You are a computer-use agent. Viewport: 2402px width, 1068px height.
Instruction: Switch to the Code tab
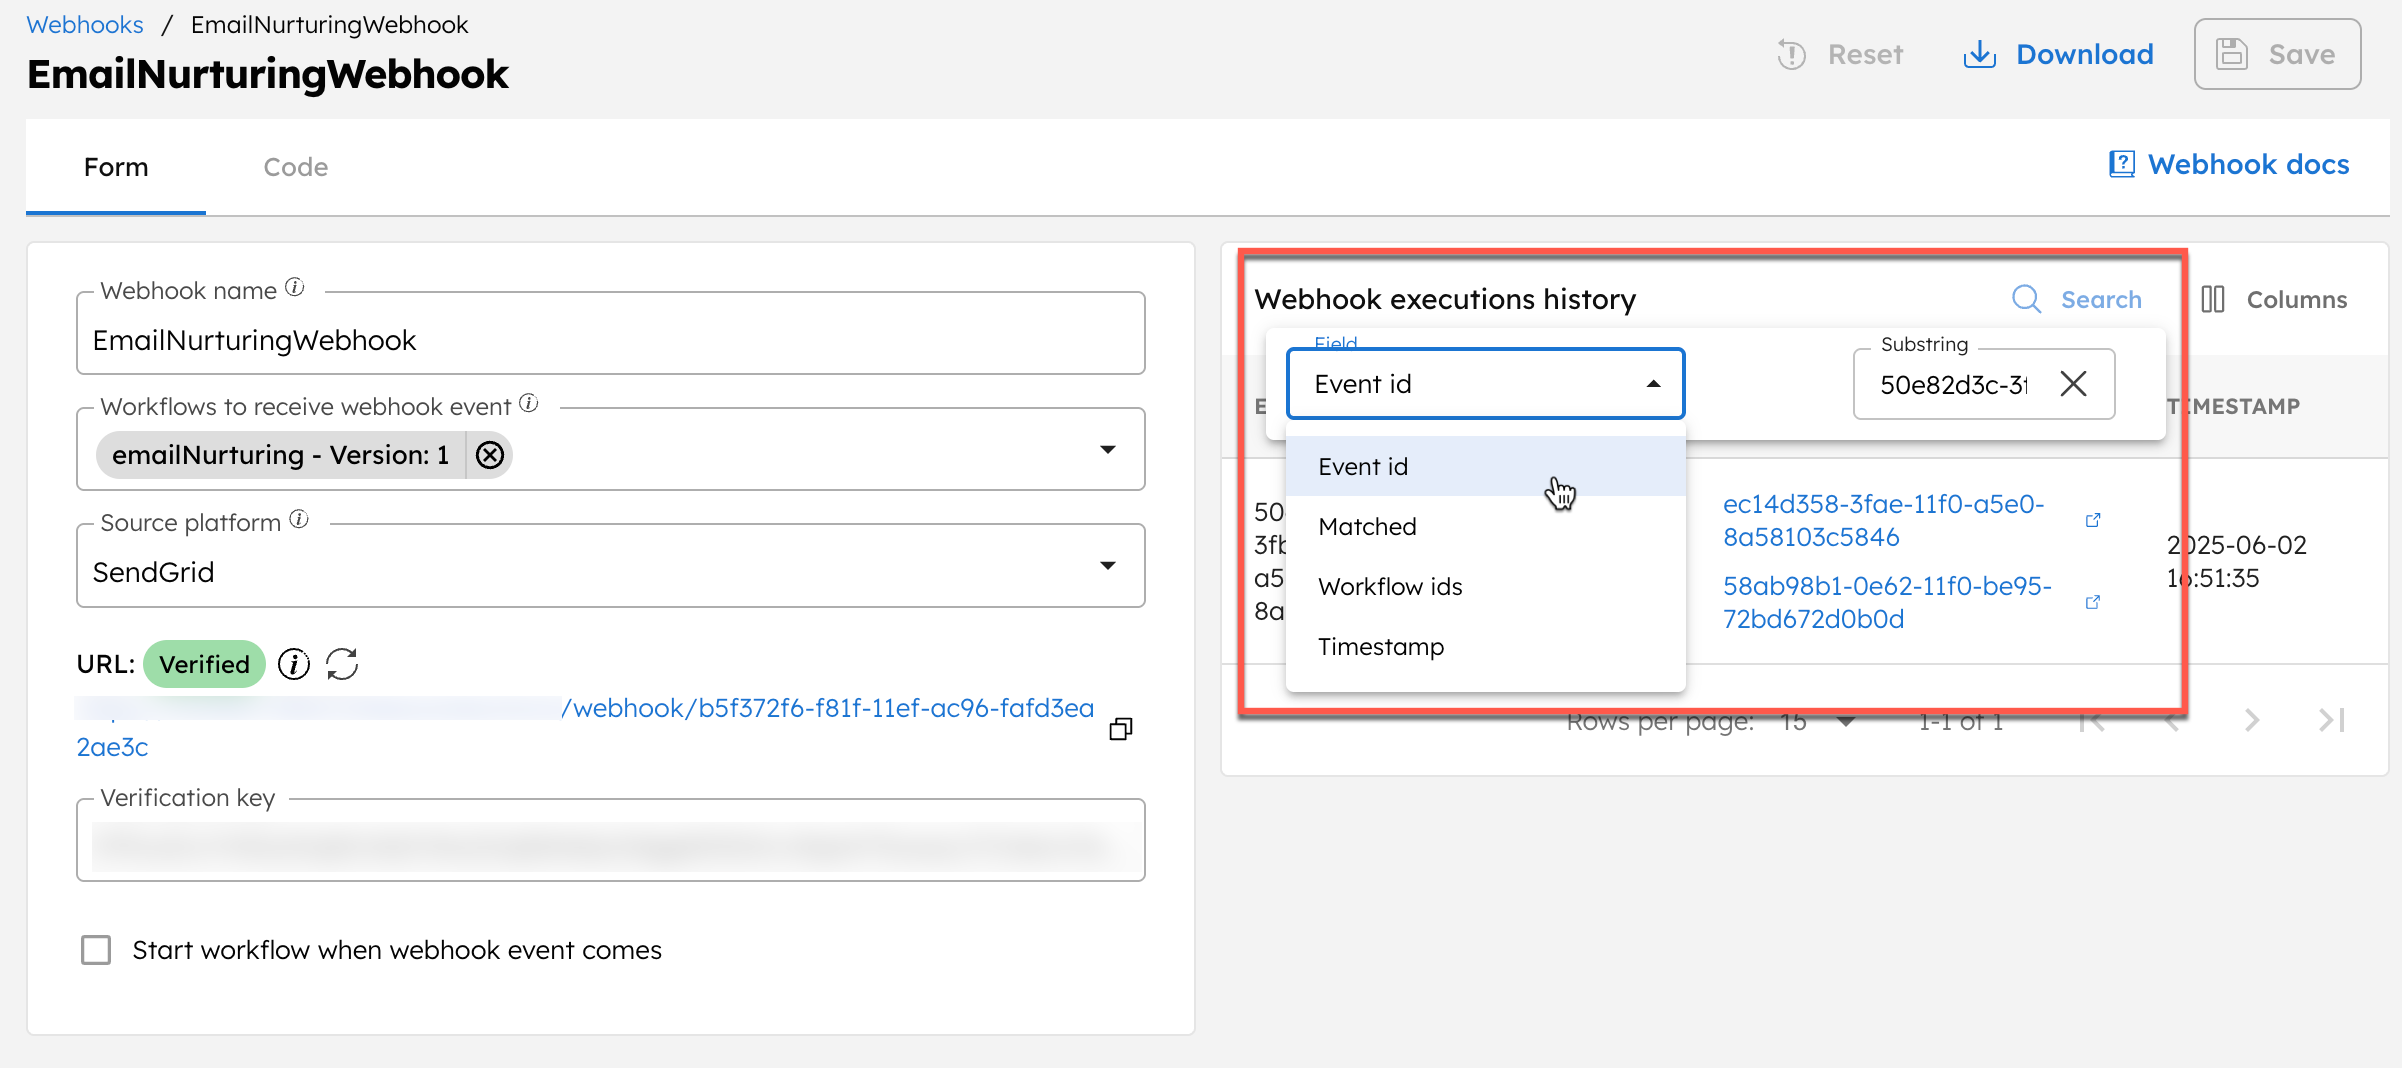click(x=295, y=166)
